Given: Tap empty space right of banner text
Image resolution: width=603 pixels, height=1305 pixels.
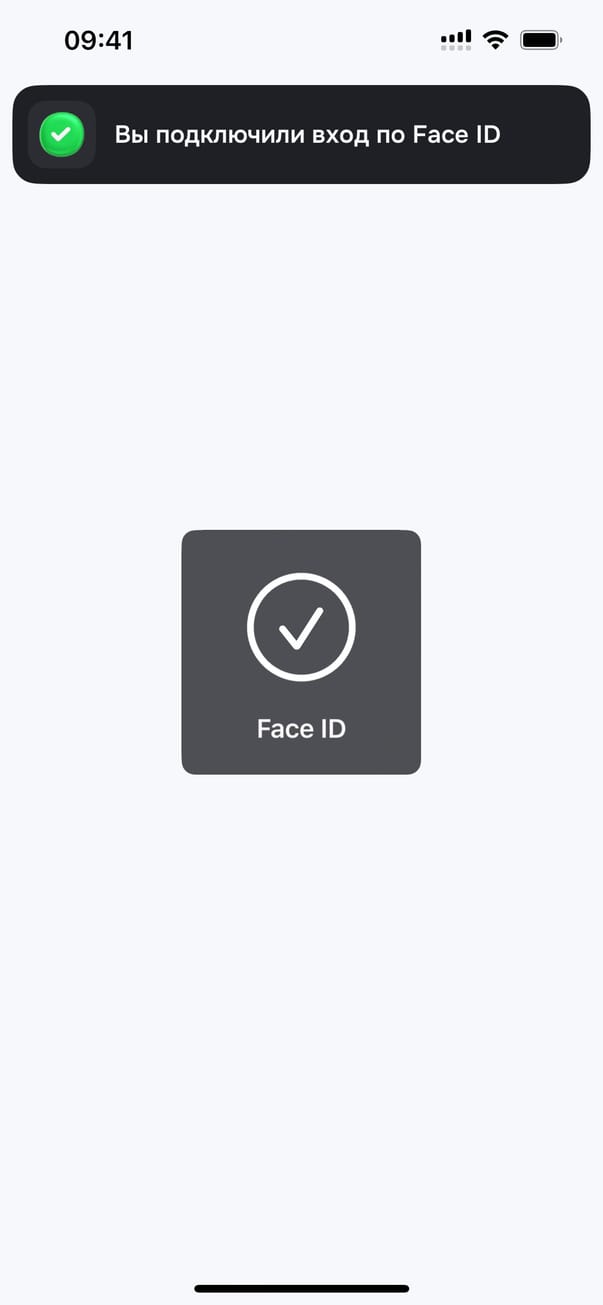Looking at the screenshot, I should pyautogui.click(x=545, y=134).
